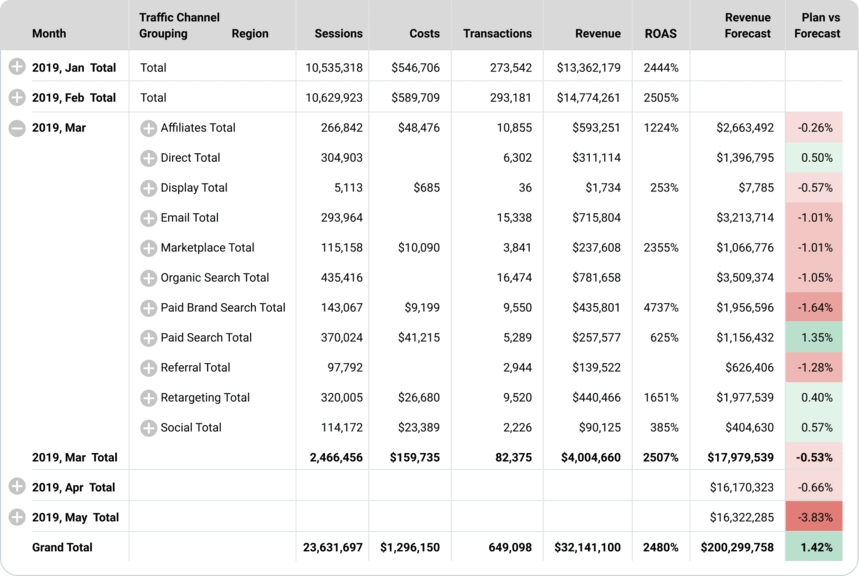Click the red -3.83% May forecast cell

815,517
